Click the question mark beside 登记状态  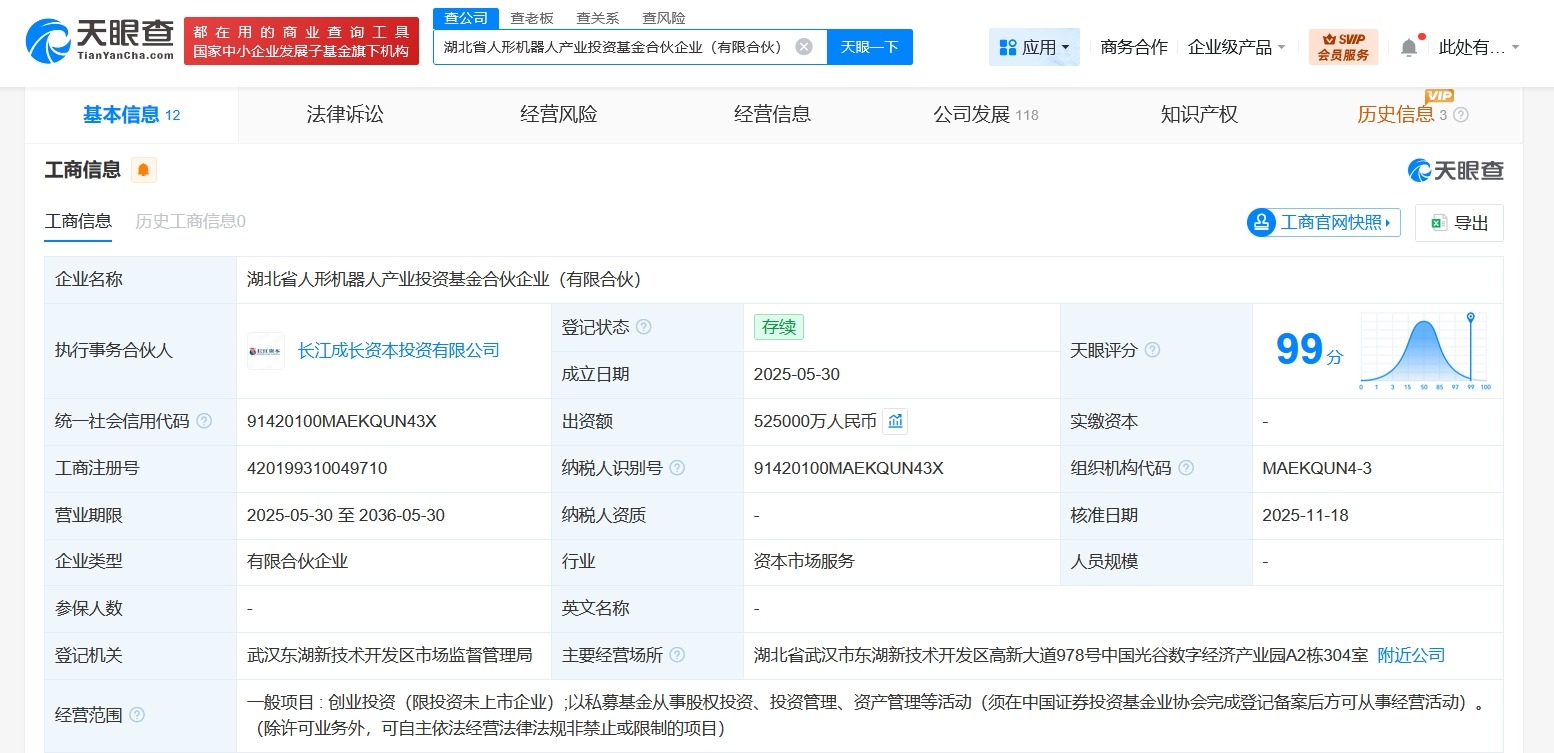644,327
